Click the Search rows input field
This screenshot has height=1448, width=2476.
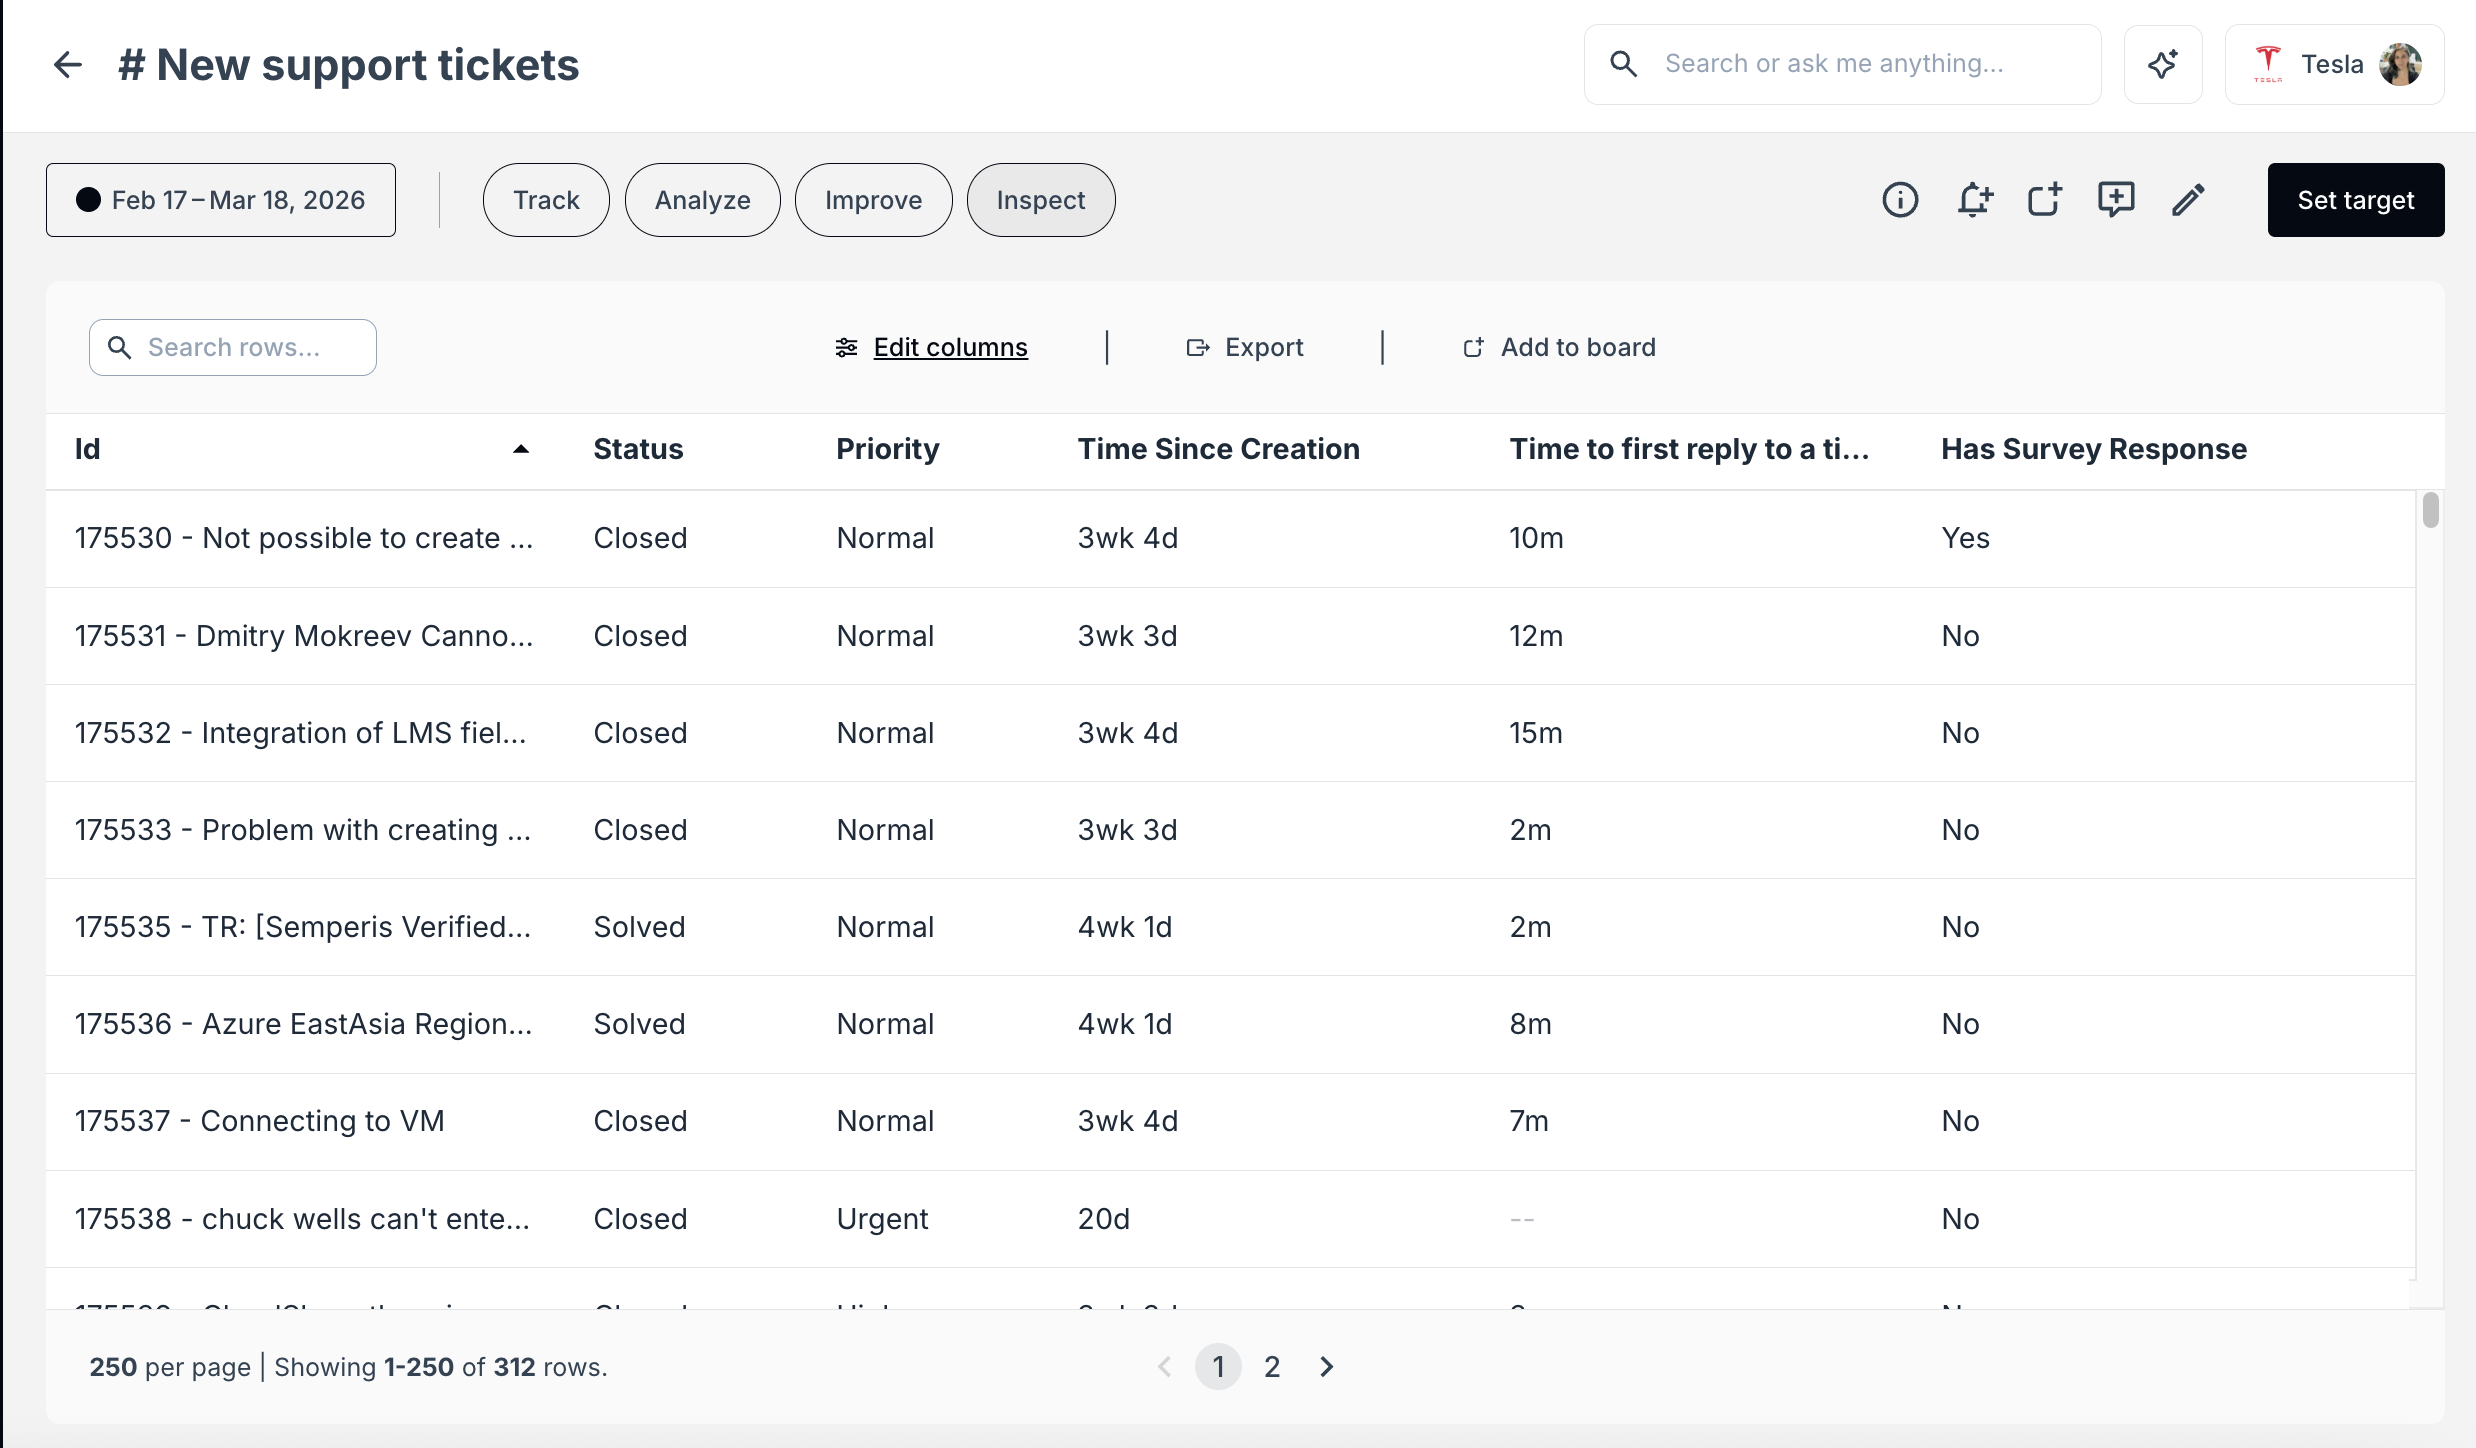click(232, 347)
